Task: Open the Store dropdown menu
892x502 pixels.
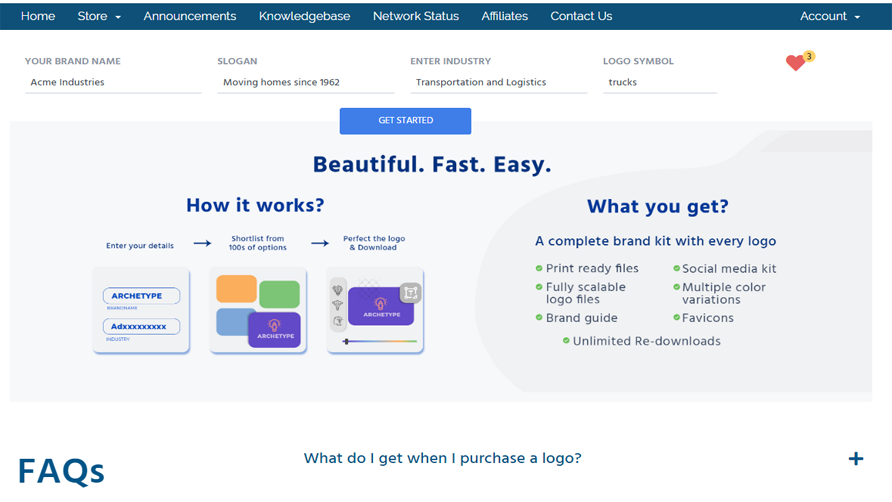Action: [99, 16]
